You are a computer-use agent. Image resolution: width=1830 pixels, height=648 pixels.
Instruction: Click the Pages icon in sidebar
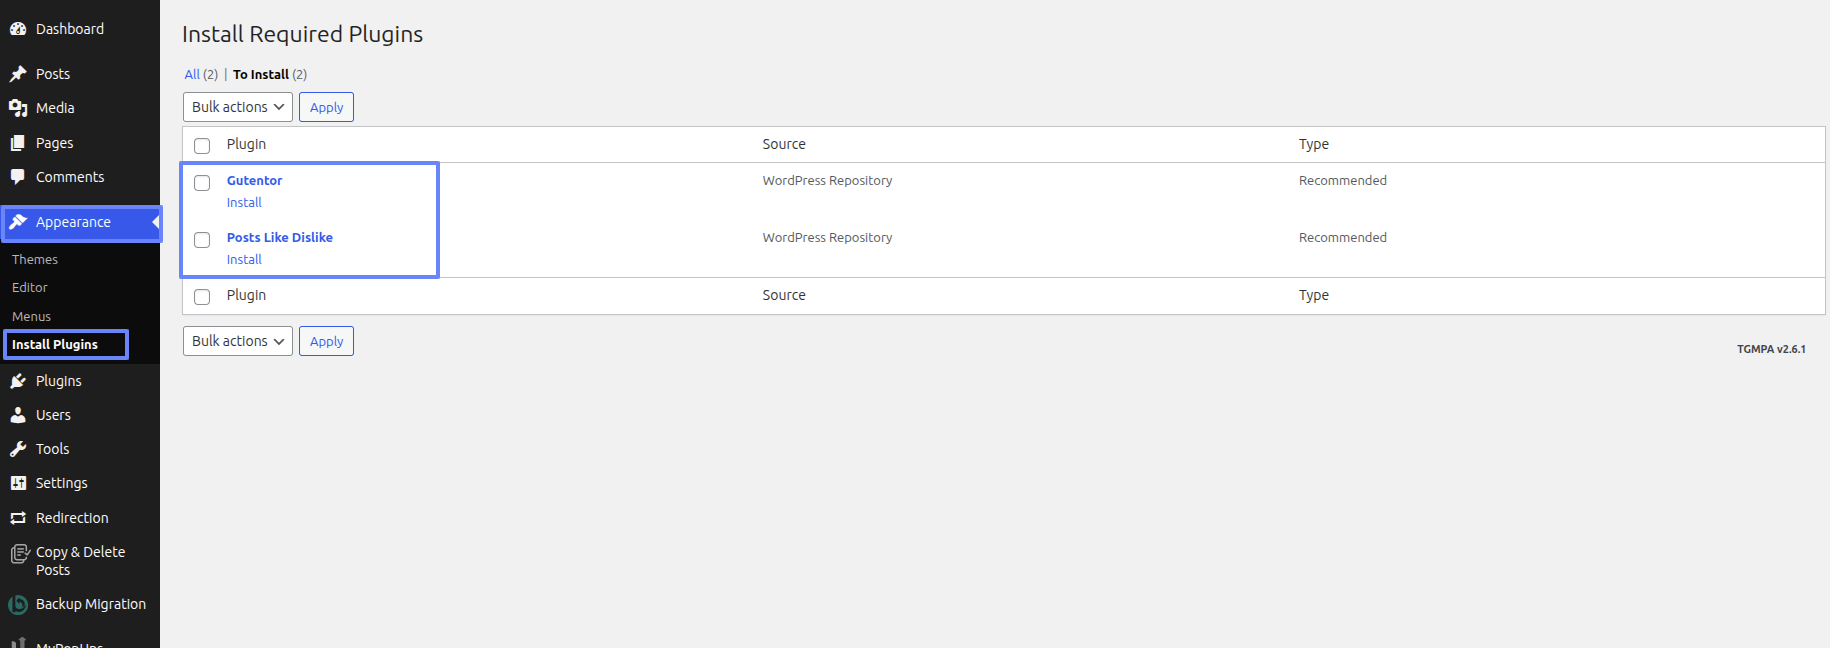[18, 143]
